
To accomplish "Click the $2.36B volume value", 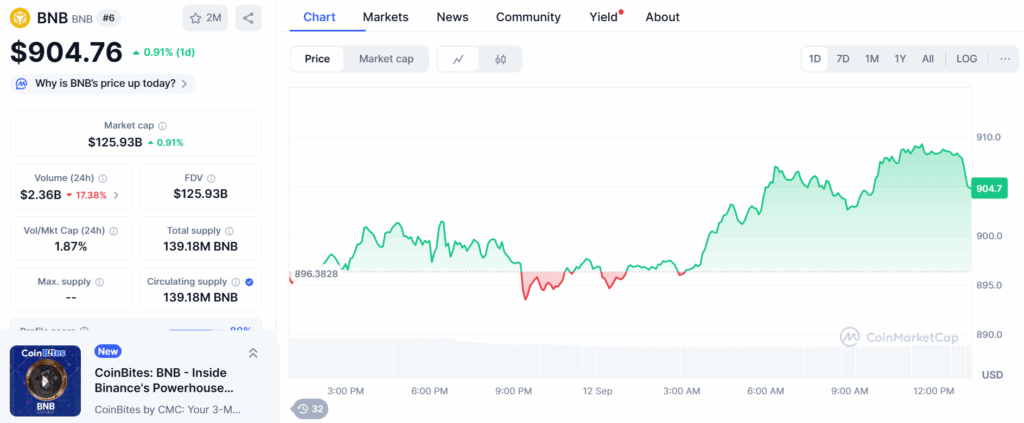I will pos(40,195).
